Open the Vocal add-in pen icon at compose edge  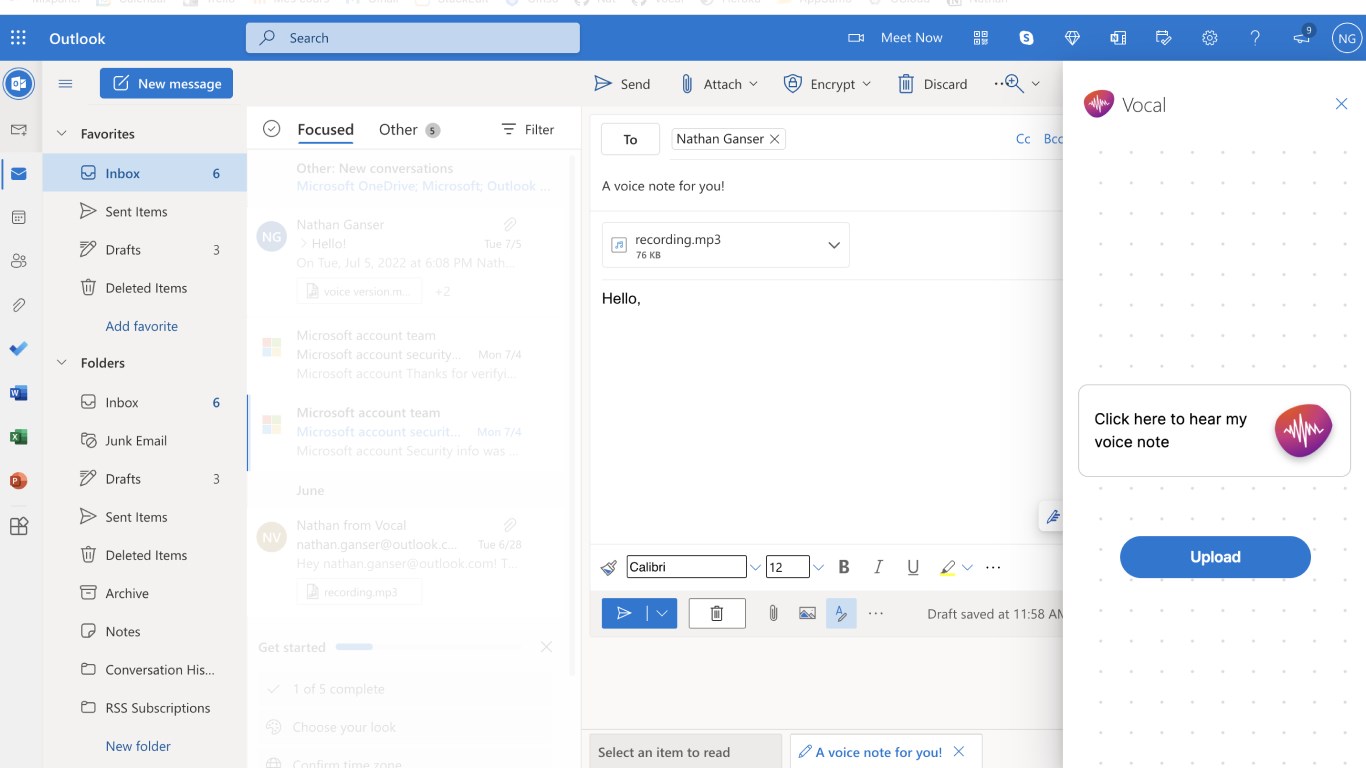coord(1052,517)
